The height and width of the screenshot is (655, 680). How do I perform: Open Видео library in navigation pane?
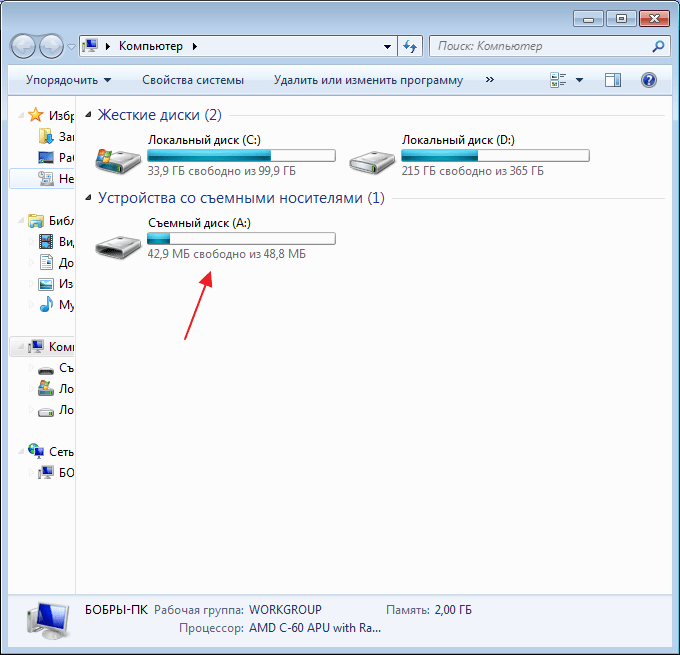(x=56, y=241)
